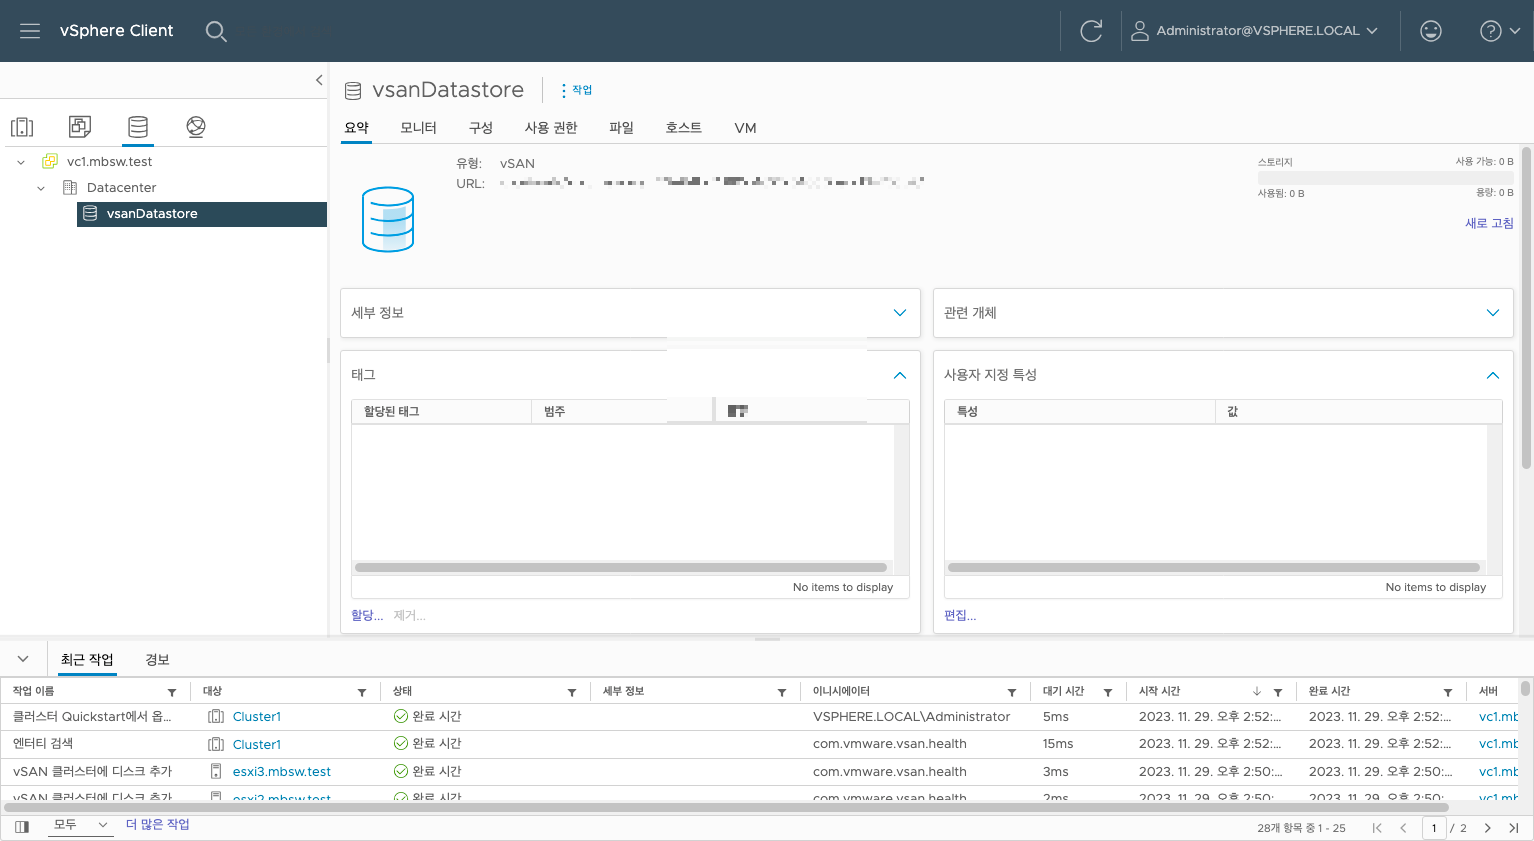The height and width of the screenshot is (841, 1534).
Task: Open the 모두 task filter dropdown
Action: click(81, 825)
